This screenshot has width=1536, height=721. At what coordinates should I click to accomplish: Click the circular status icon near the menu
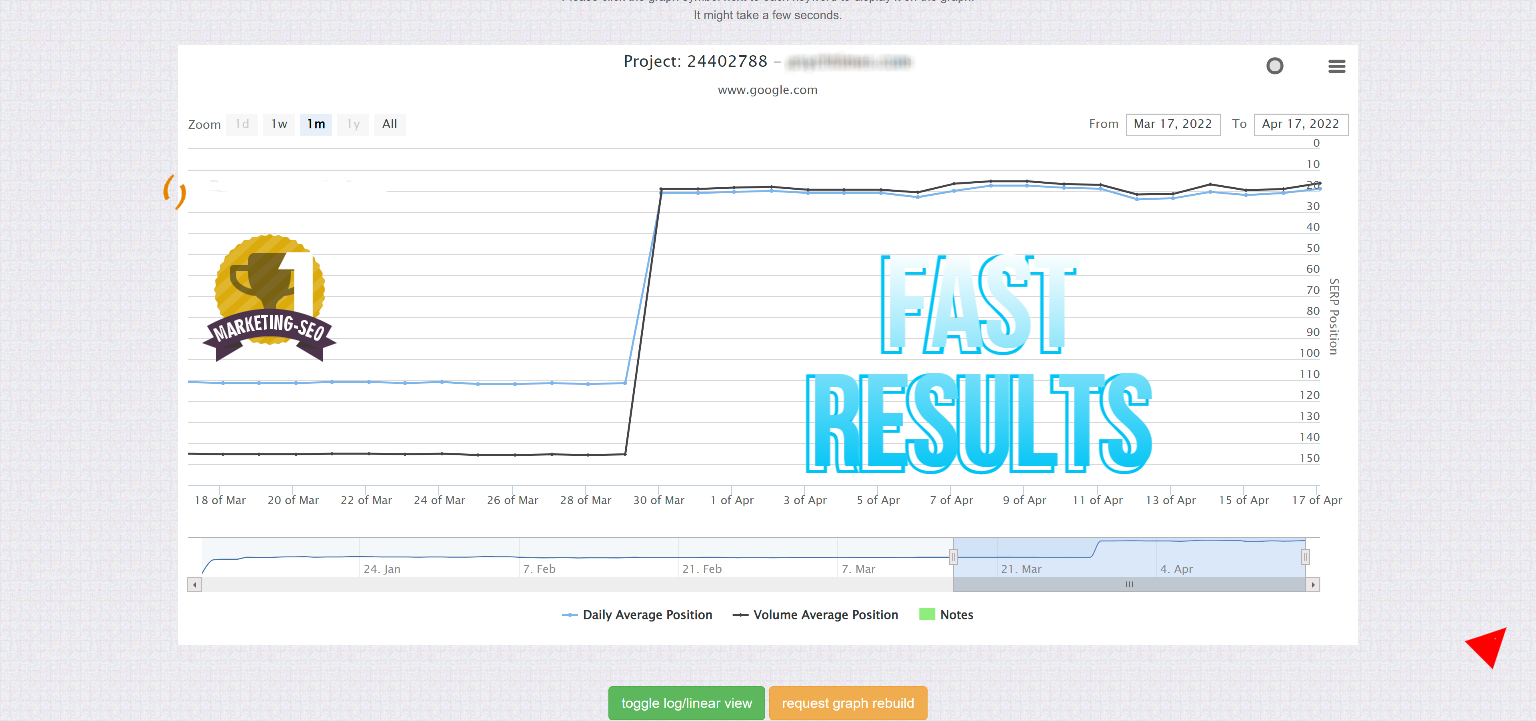(1275, 65)
